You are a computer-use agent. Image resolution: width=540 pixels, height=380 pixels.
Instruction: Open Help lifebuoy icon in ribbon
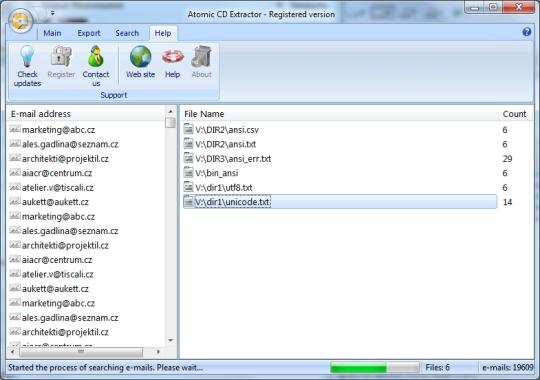click(x=173, y=62)
